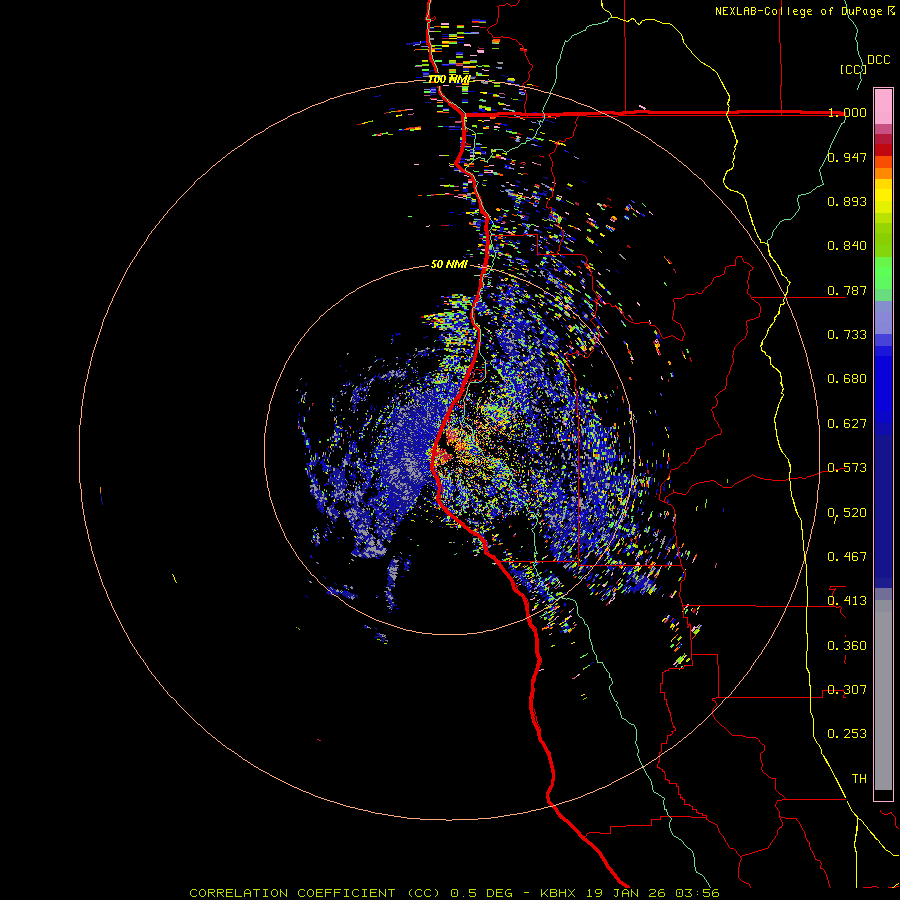The width and height of the screenshot is (900, 900).
Task: Click CORRELATION COEFFICIENT in the footer caption
Action: [292, 893]
